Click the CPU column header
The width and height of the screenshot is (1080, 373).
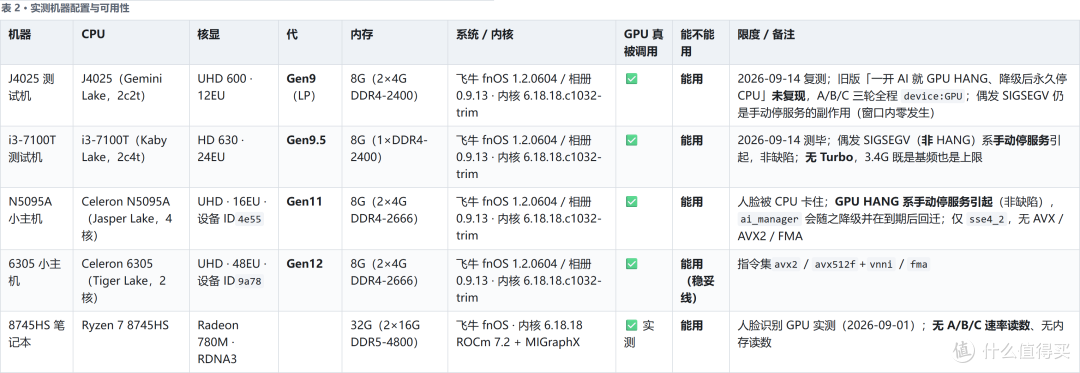93,34
